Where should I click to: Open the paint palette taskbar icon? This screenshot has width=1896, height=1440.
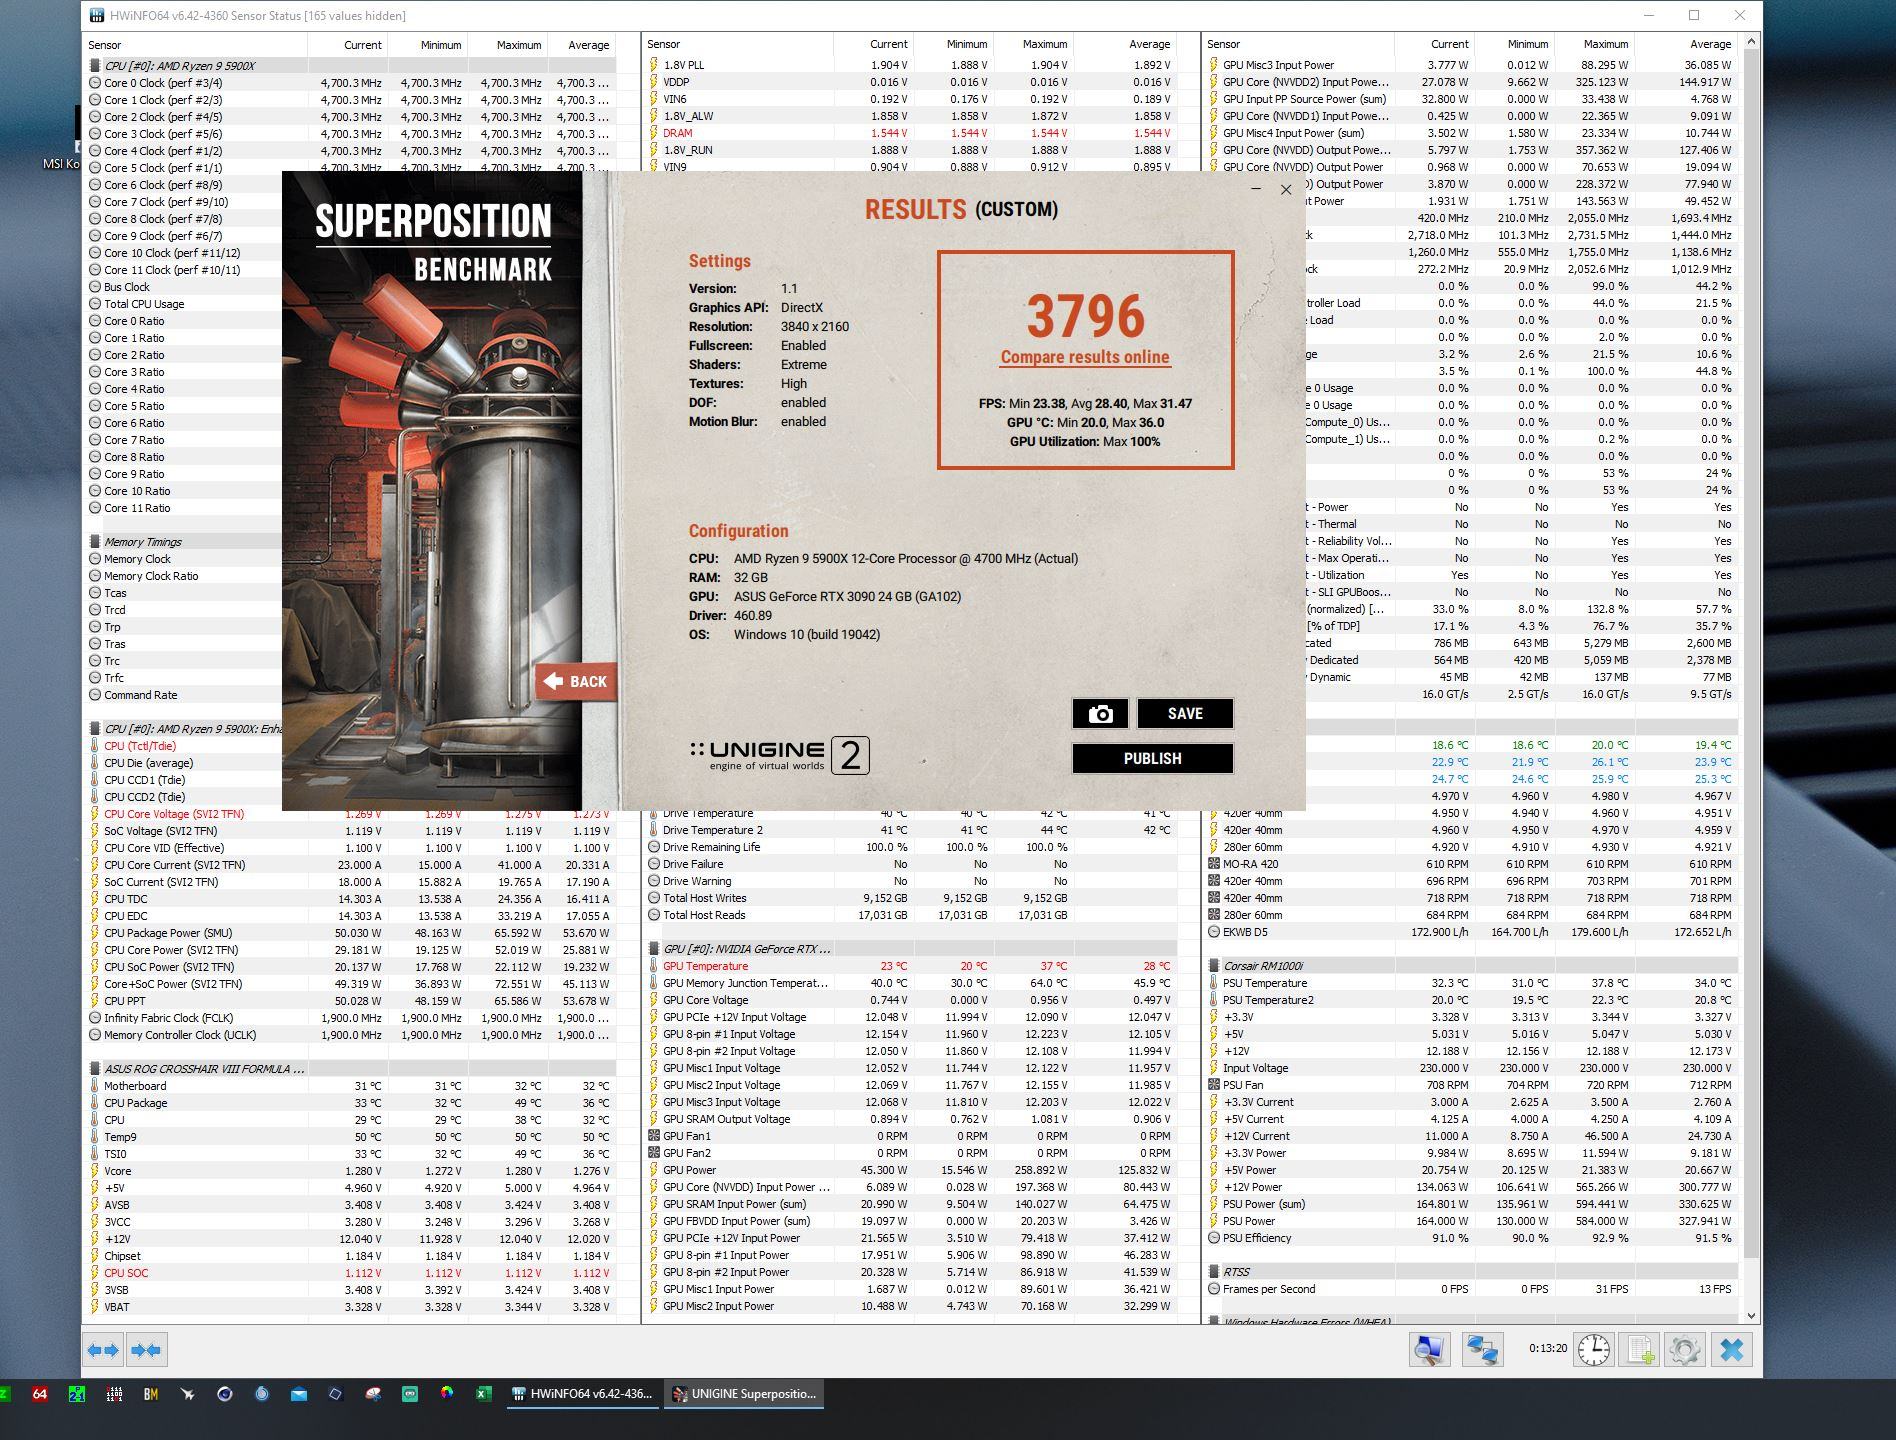(373, 1394)
